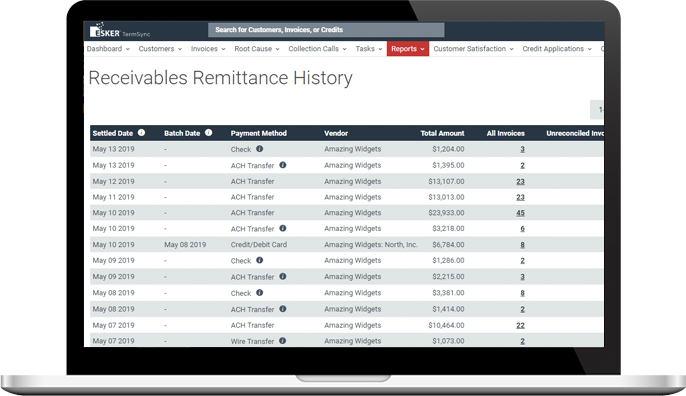Sort by All Invoices column header

click(x=505, y=133)
